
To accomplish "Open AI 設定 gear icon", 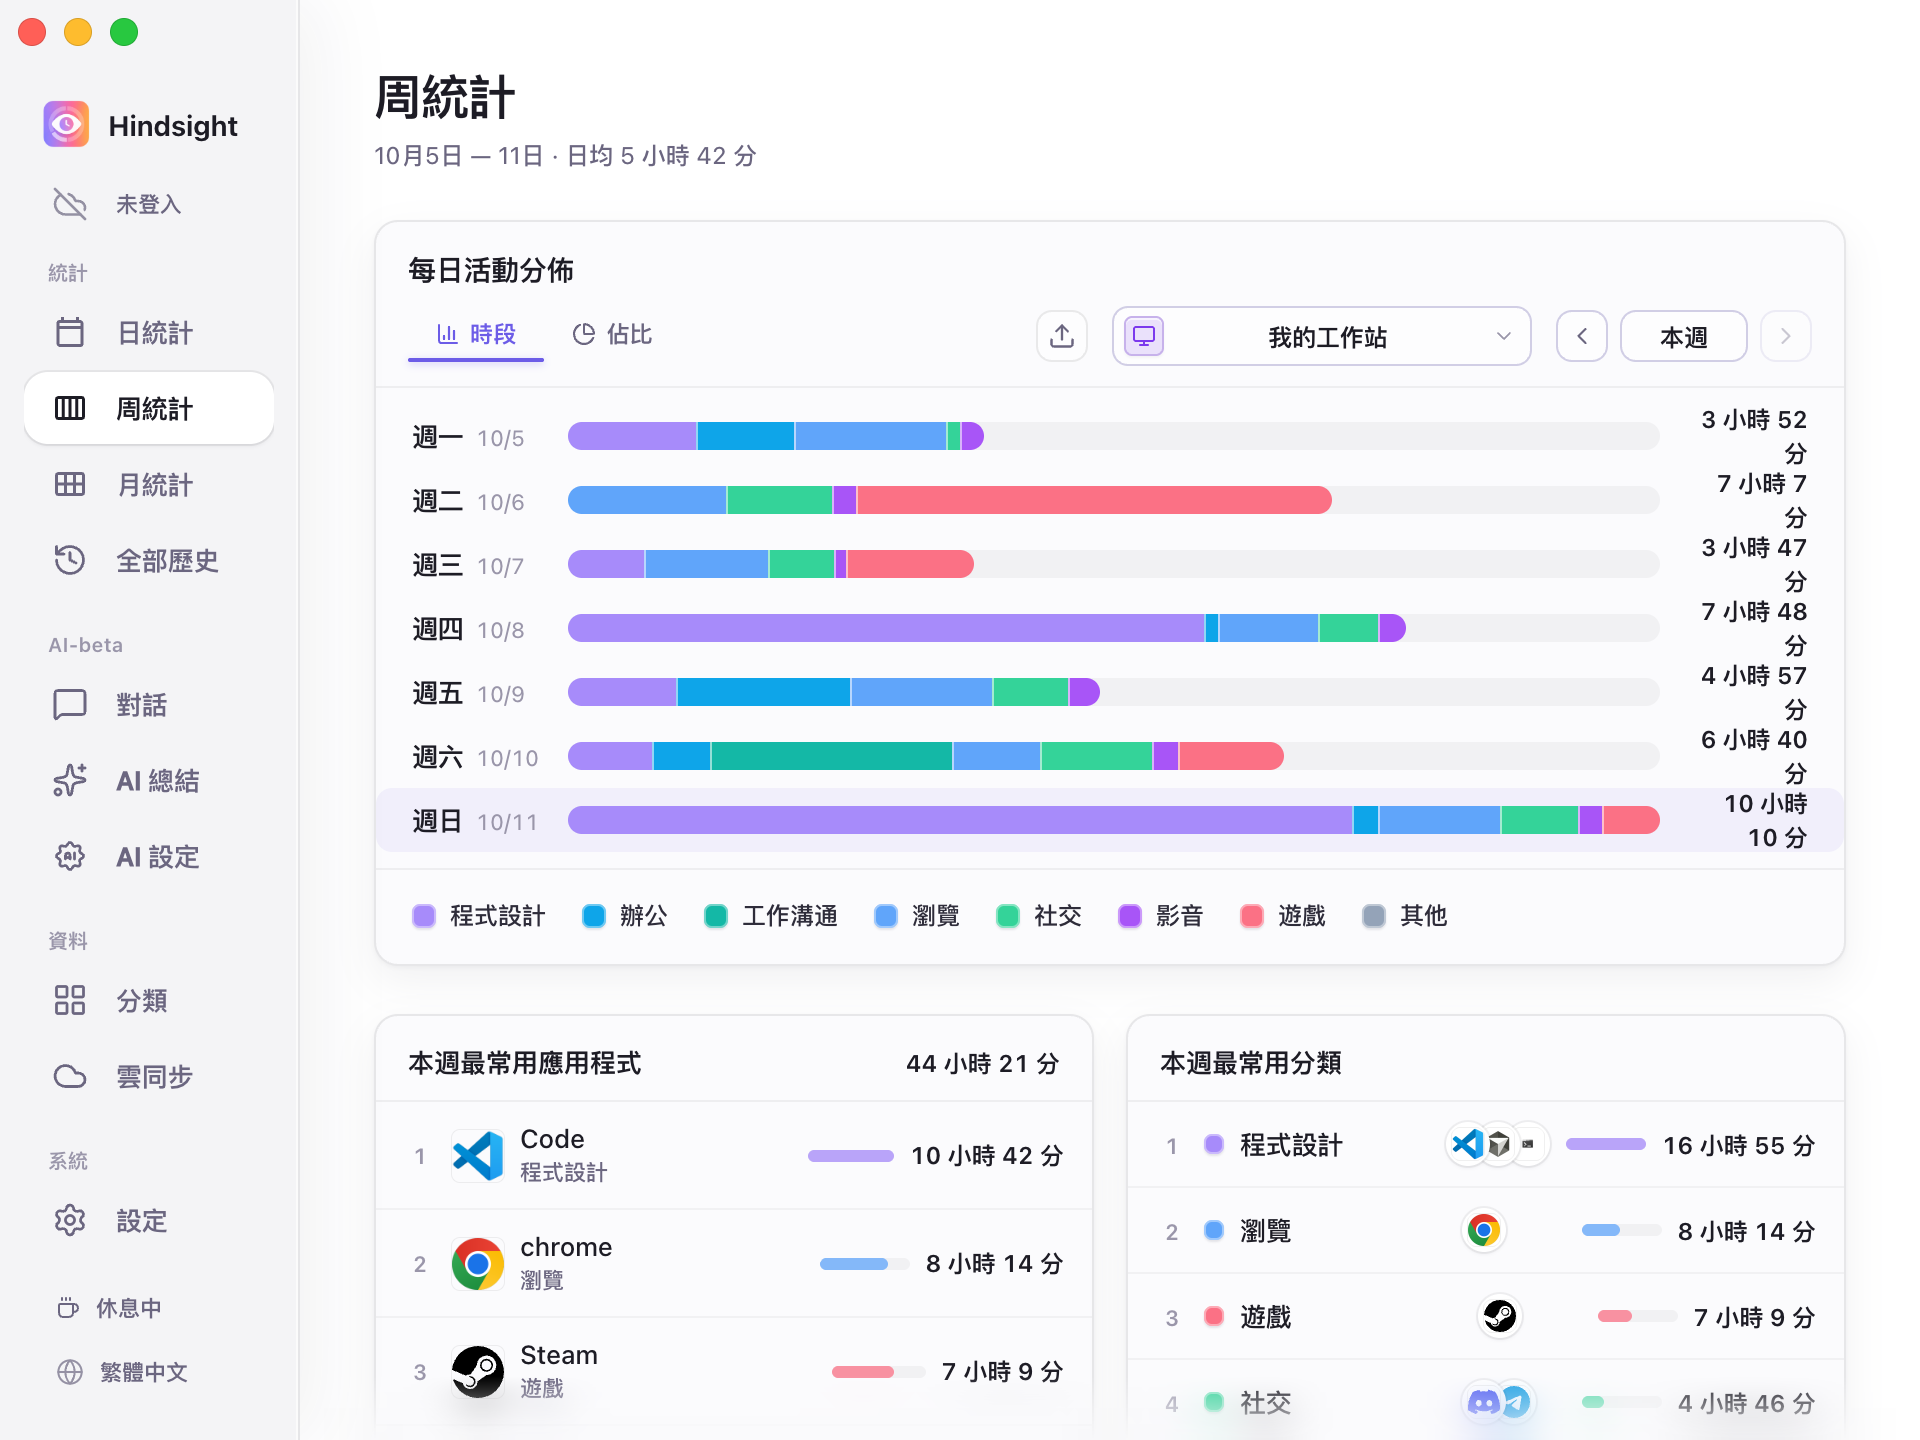I will [x=70, y=856].
